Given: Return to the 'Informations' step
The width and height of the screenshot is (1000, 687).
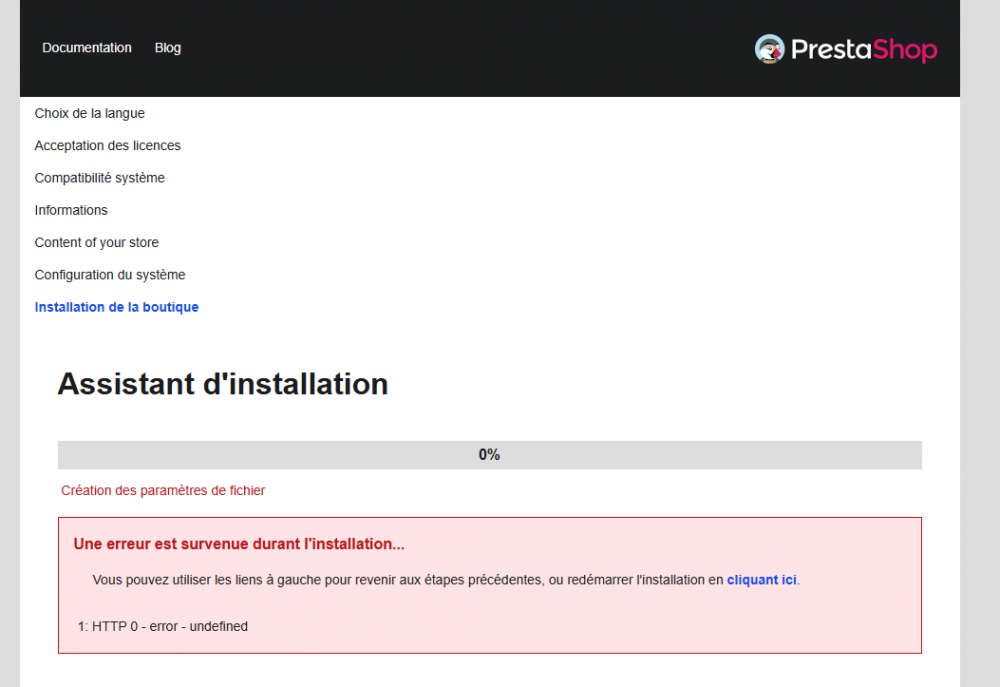Looking at the screenshot, I should tap(71, 210).
